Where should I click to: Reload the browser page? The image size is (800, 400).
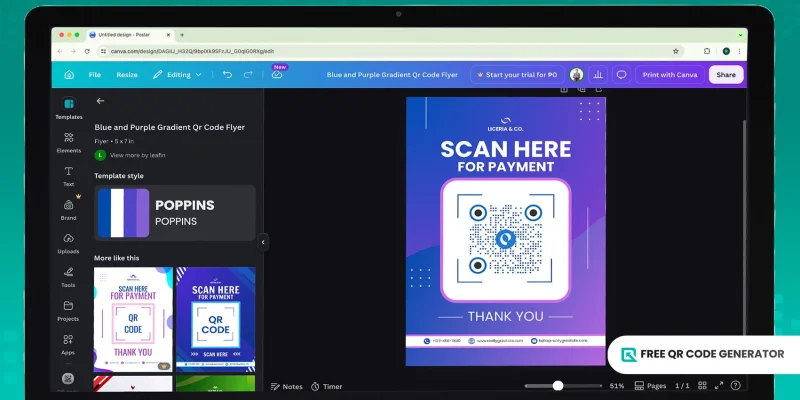pyautogui.click(x=87, y=51)
